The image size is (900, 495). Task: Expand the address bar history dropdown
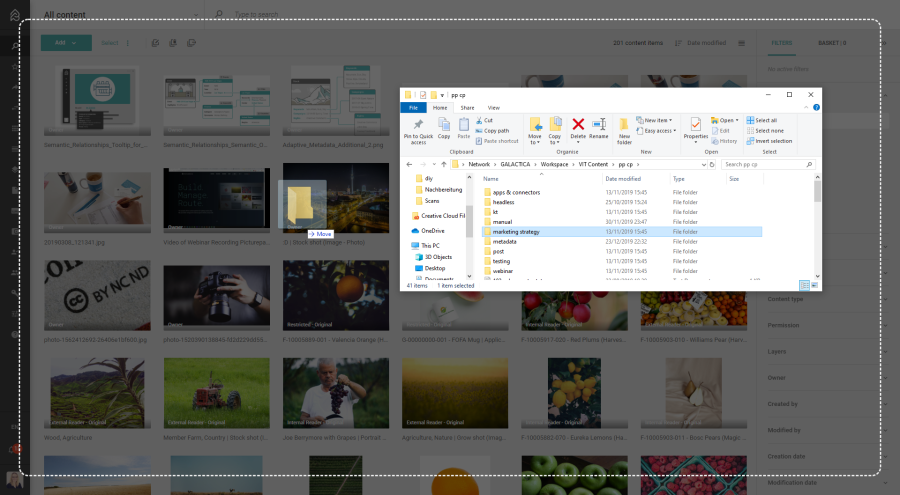click(704, 164)
